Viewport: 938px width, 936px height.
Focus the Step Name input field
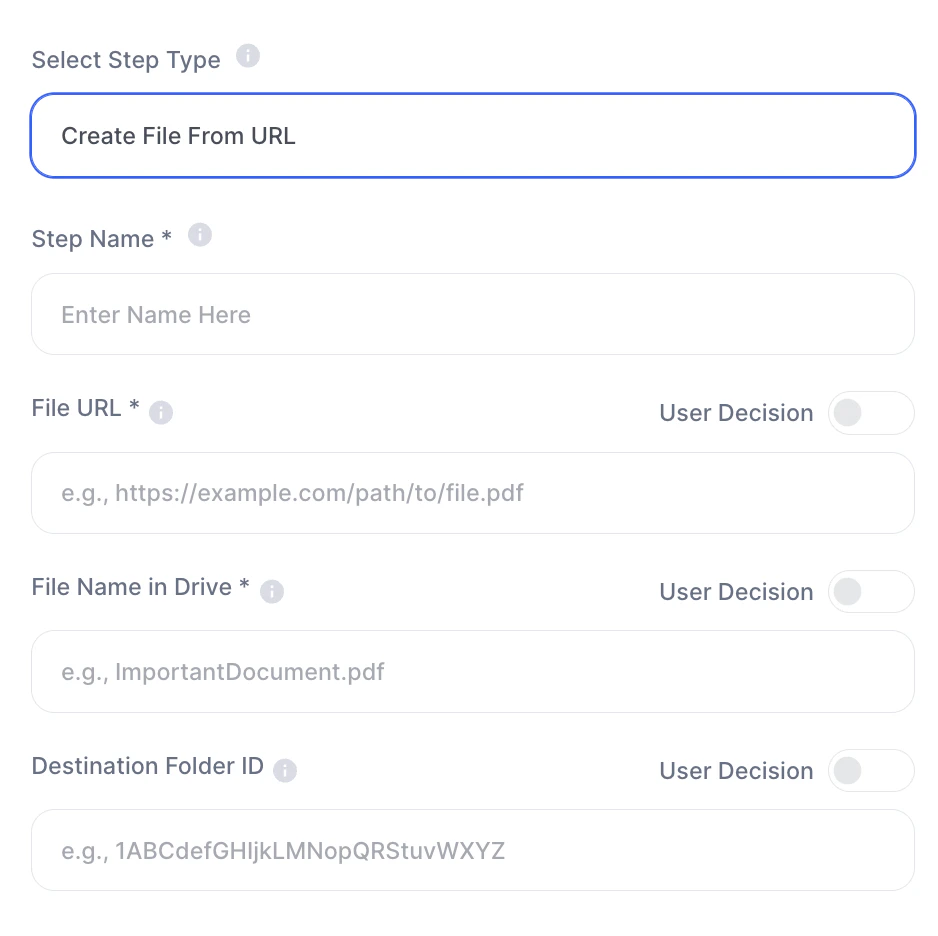coord(473,315)
